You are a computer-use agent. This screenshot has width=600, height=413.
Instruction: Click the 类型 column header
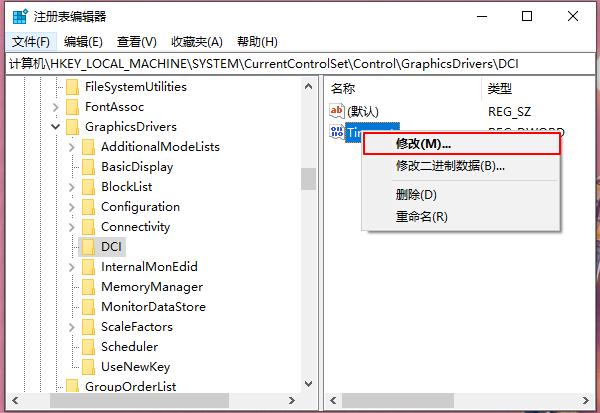point(538,88)
